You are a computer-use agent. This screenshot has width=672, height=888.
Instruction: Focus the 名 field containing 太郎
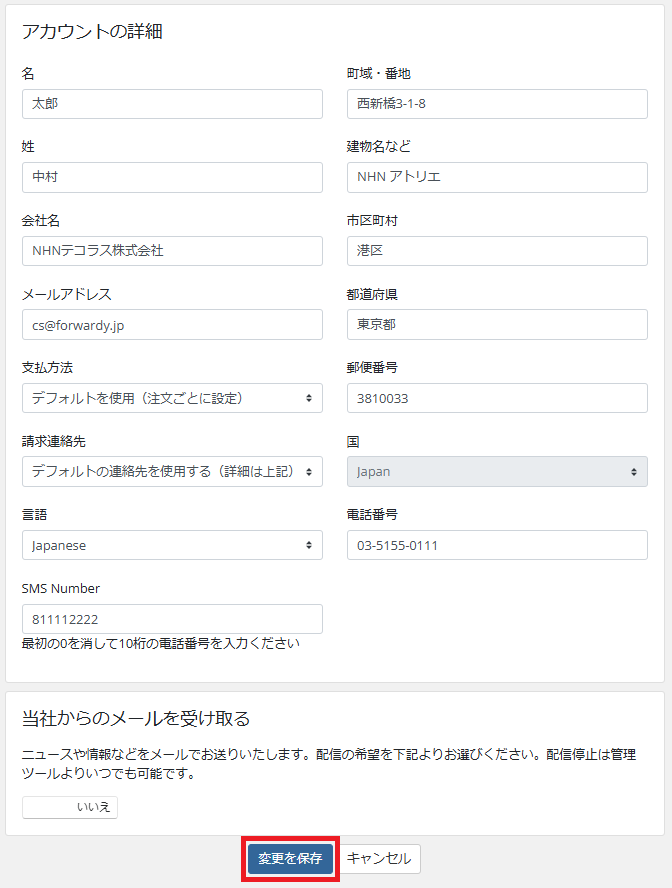172,104
